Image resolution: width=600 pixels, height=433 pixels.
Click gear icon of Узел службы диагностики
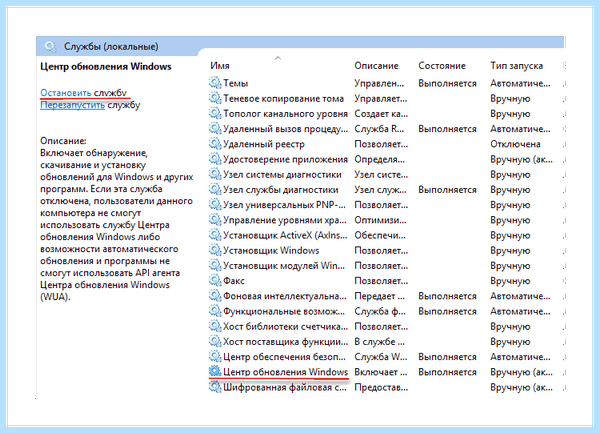tap(215, 189)
